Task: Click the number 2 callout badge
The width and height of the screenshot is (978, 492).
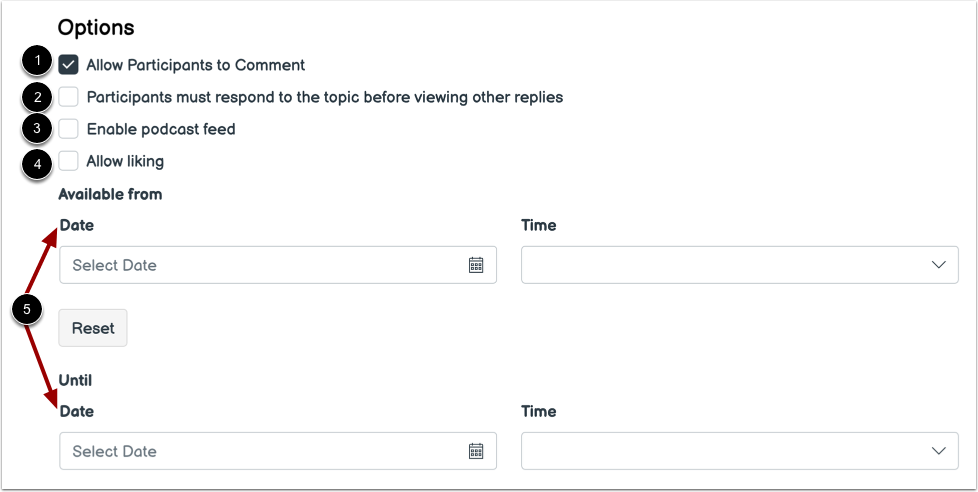Action: (x=38, y=97)
